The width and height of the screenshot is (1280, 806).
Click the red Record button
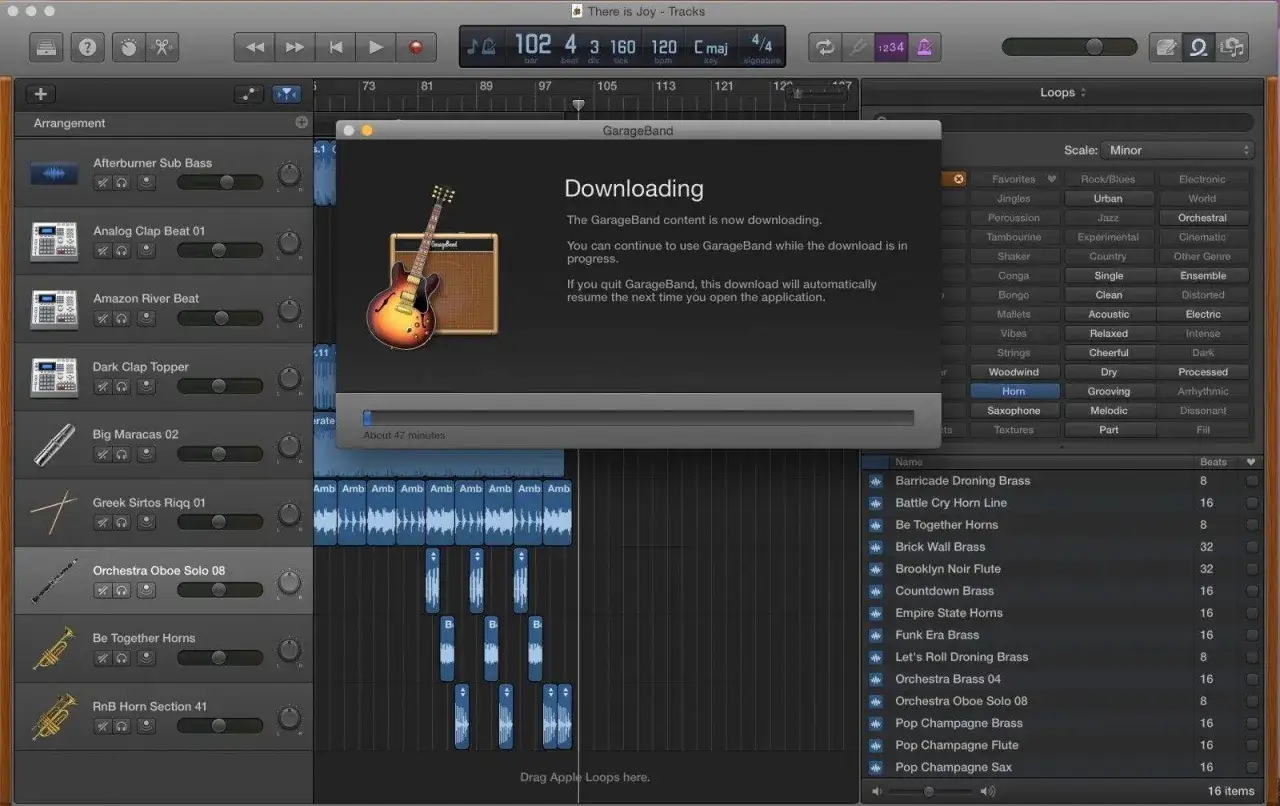416,47
